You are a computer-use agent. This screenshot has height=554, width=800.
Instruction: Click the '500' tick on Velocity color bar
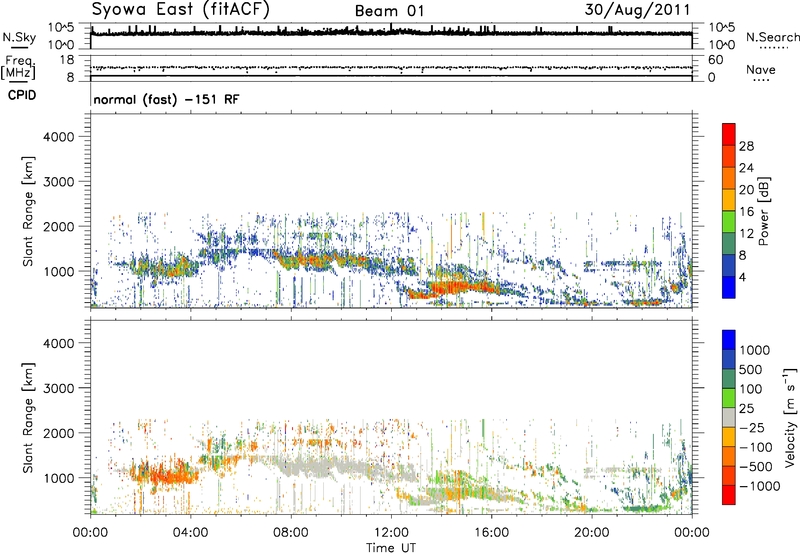tap(753, 369)
